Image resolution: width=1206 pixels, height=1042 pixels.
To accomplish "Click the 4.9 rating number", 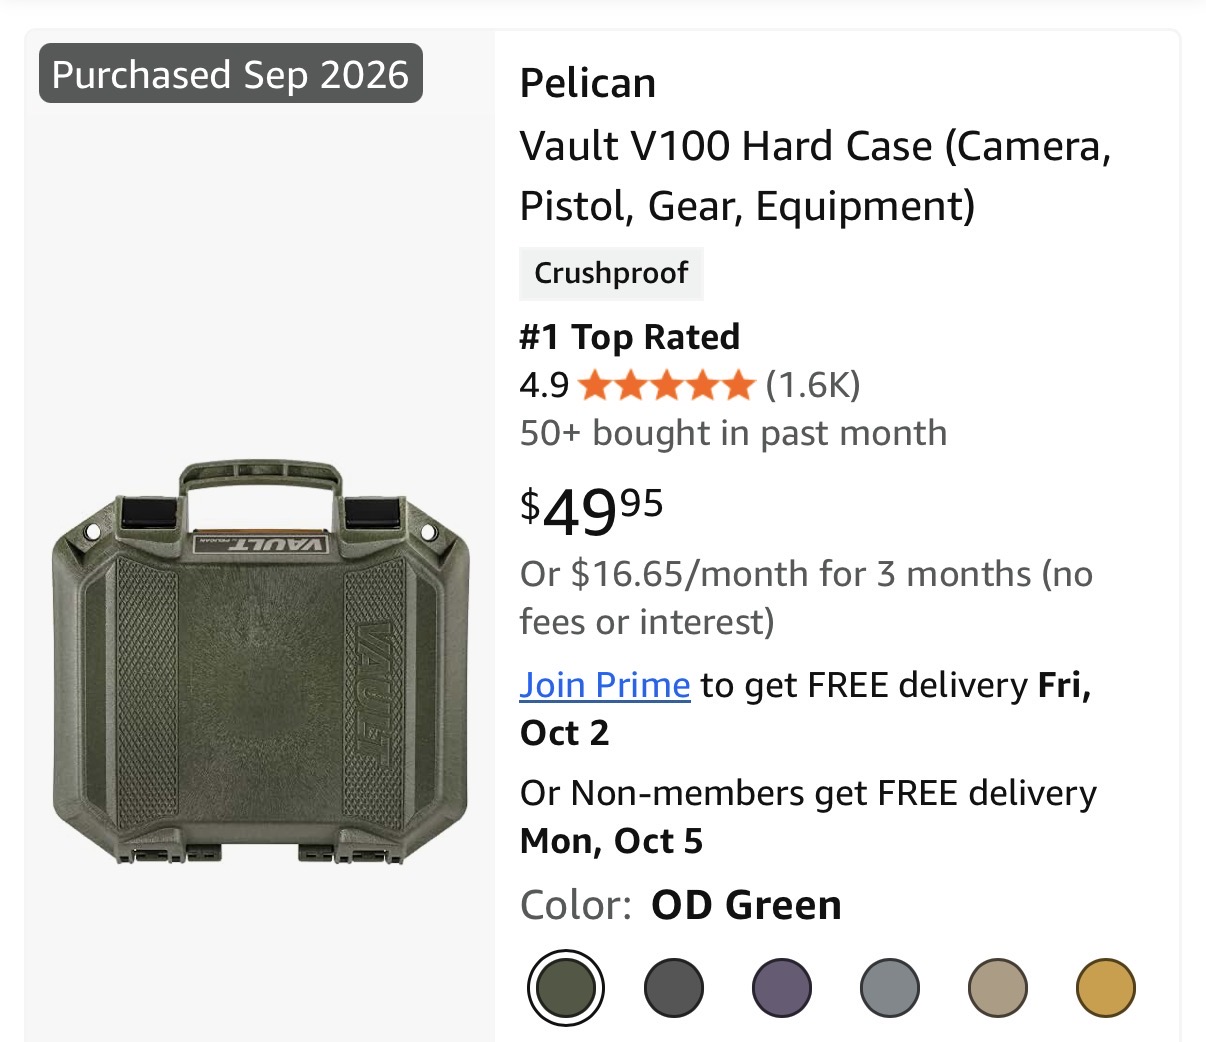I will tap(544, 385).
